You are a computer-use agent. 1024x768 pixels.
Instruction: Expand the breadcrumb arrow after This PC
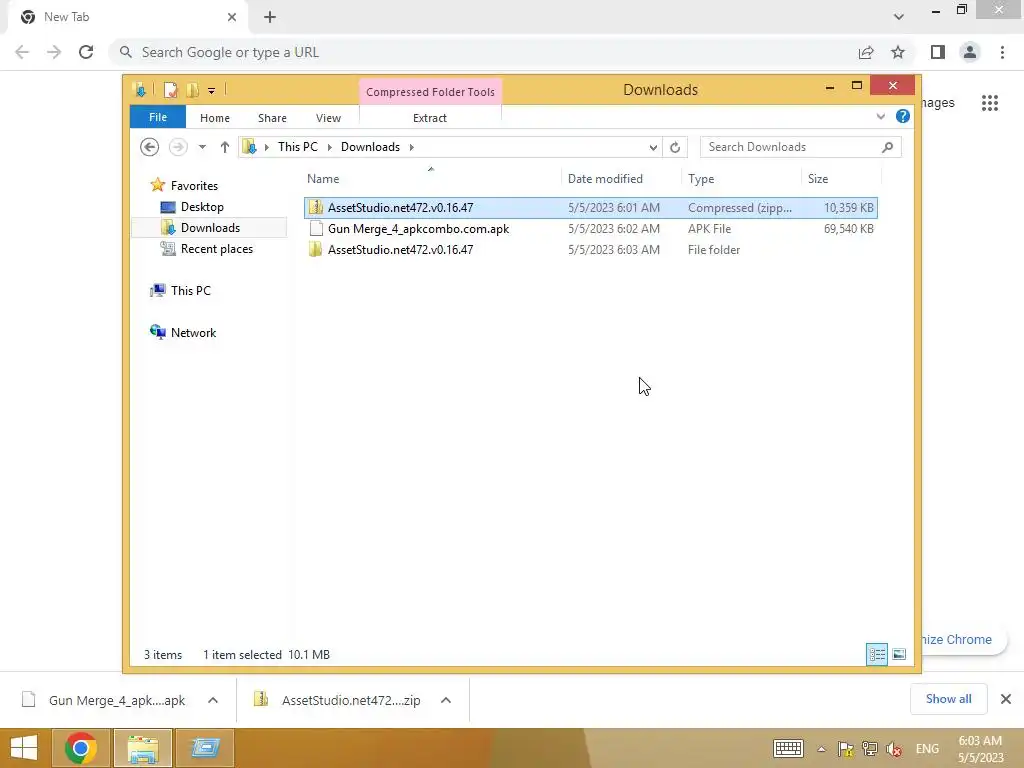coord(329,147)
